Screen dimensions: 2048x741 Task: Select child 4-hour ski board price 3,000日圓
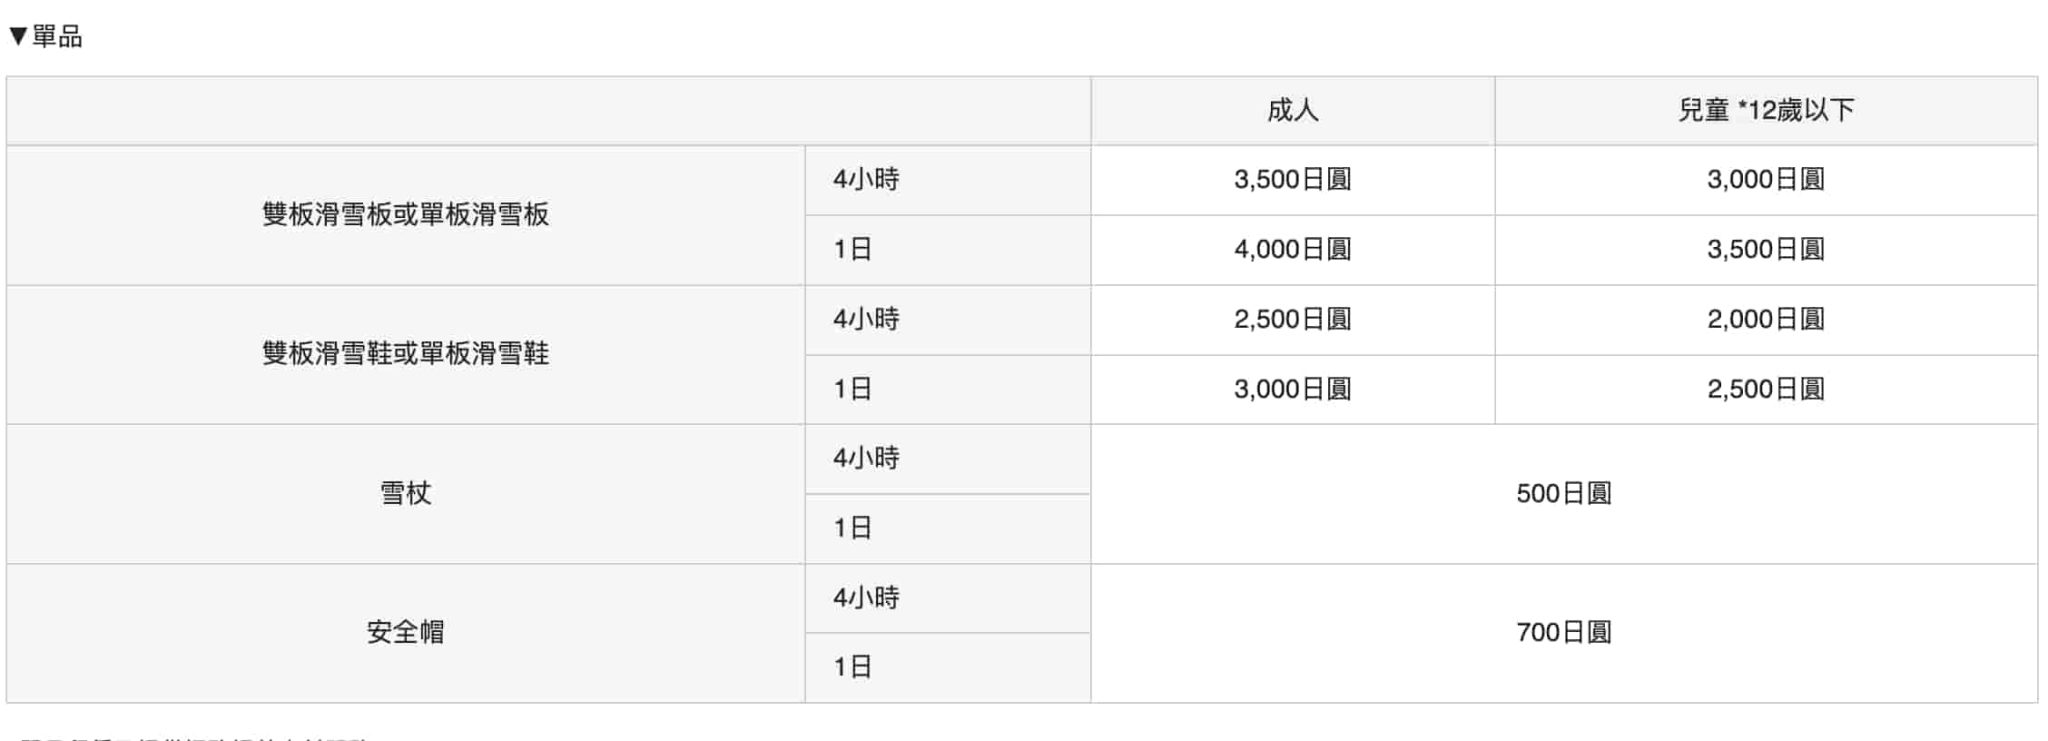[x=1765, y=180]
